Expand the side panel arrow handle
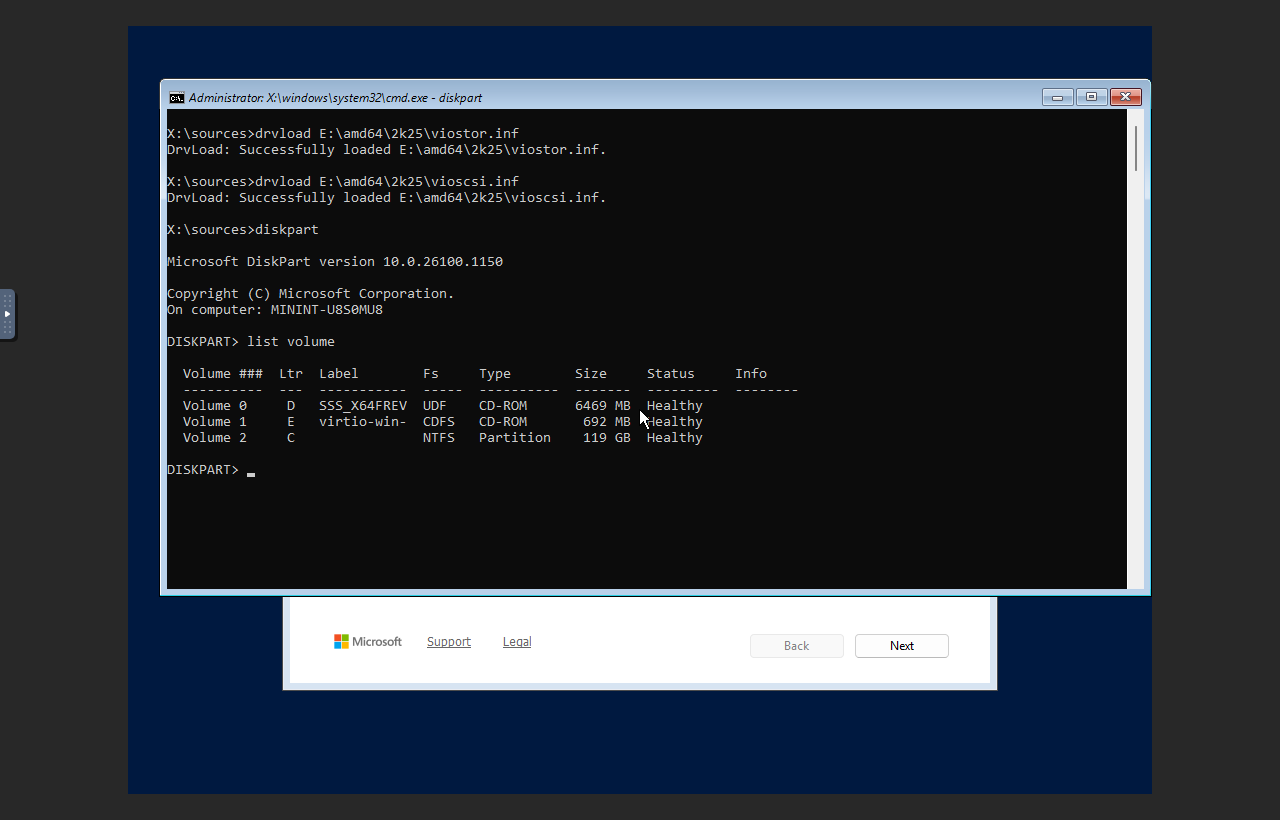1280x820 pixels. 7,314
